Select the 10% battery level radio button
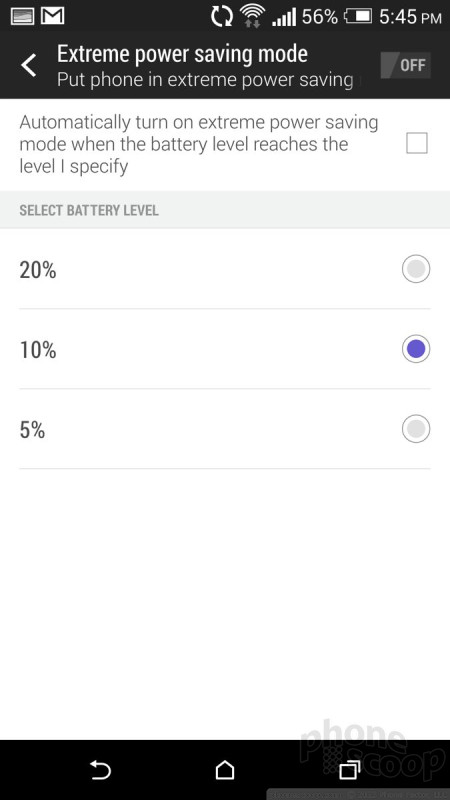450x800 pixels. click(416, 349)
